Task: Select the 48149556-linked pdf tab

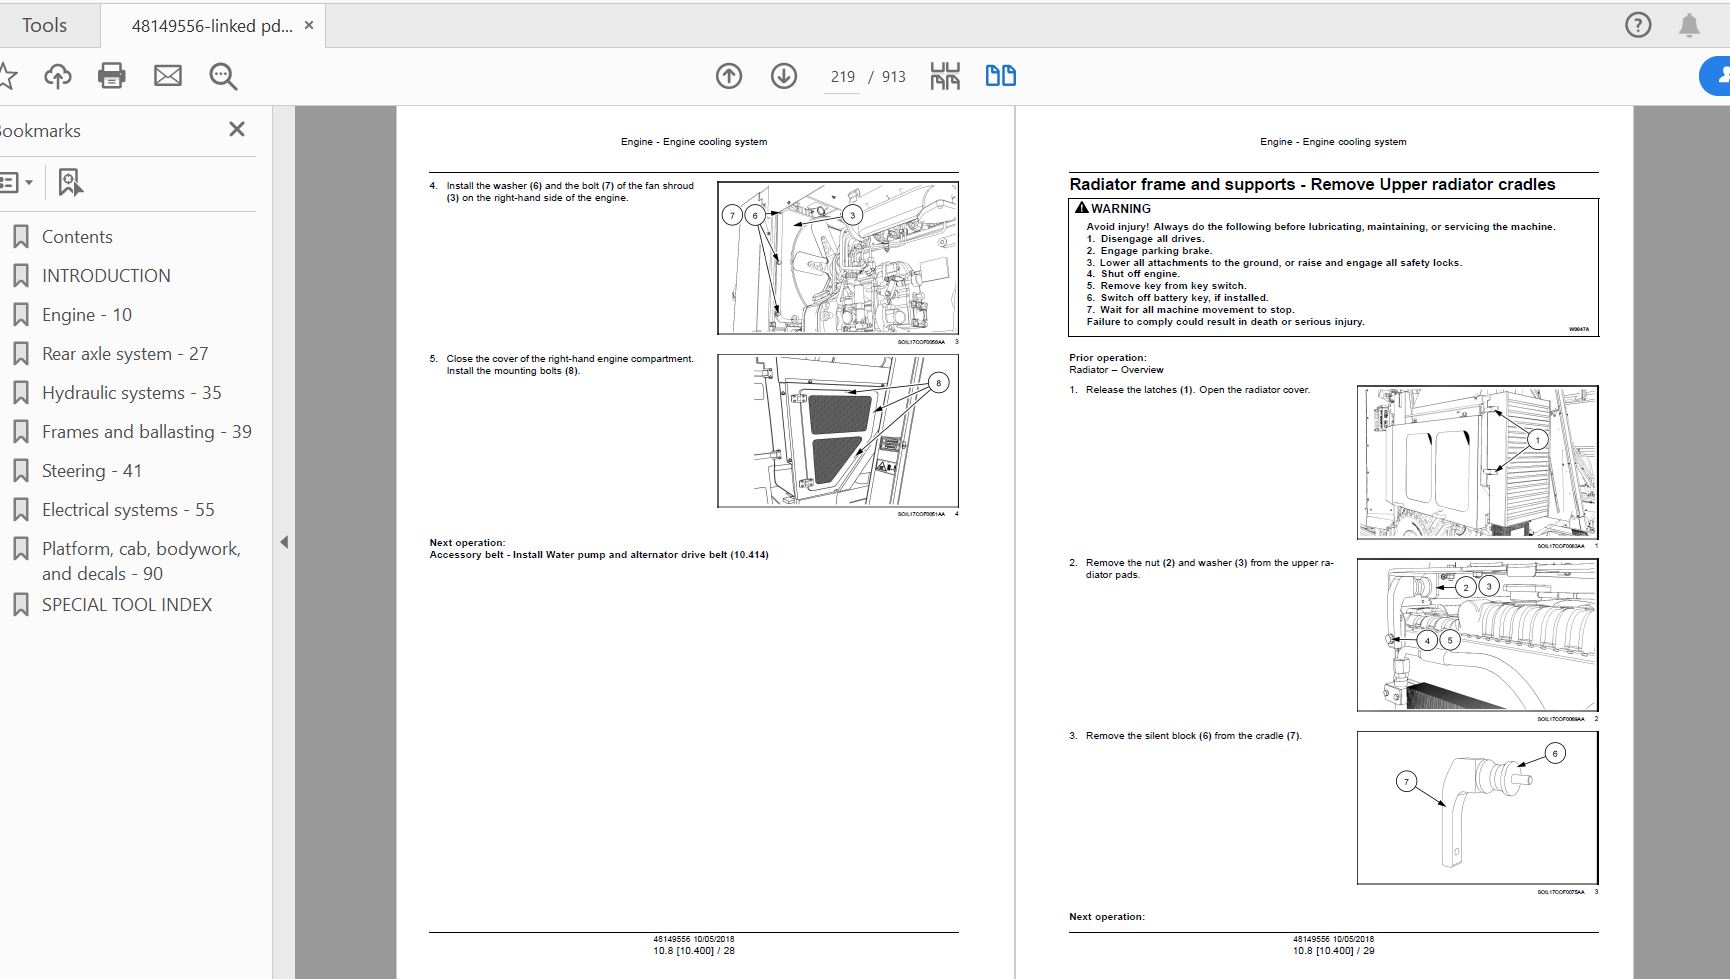Action: 211,26
